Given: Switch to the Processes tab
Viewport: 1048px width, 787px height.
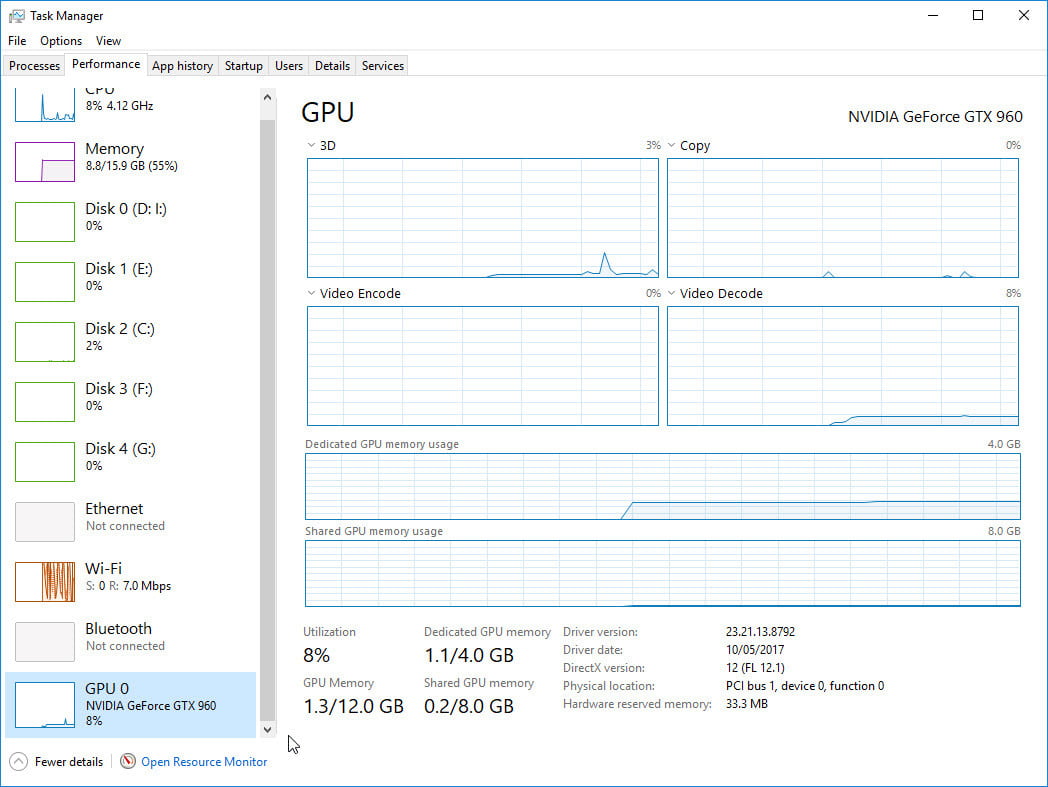Looking at the screenshot, I should [35, 66].
